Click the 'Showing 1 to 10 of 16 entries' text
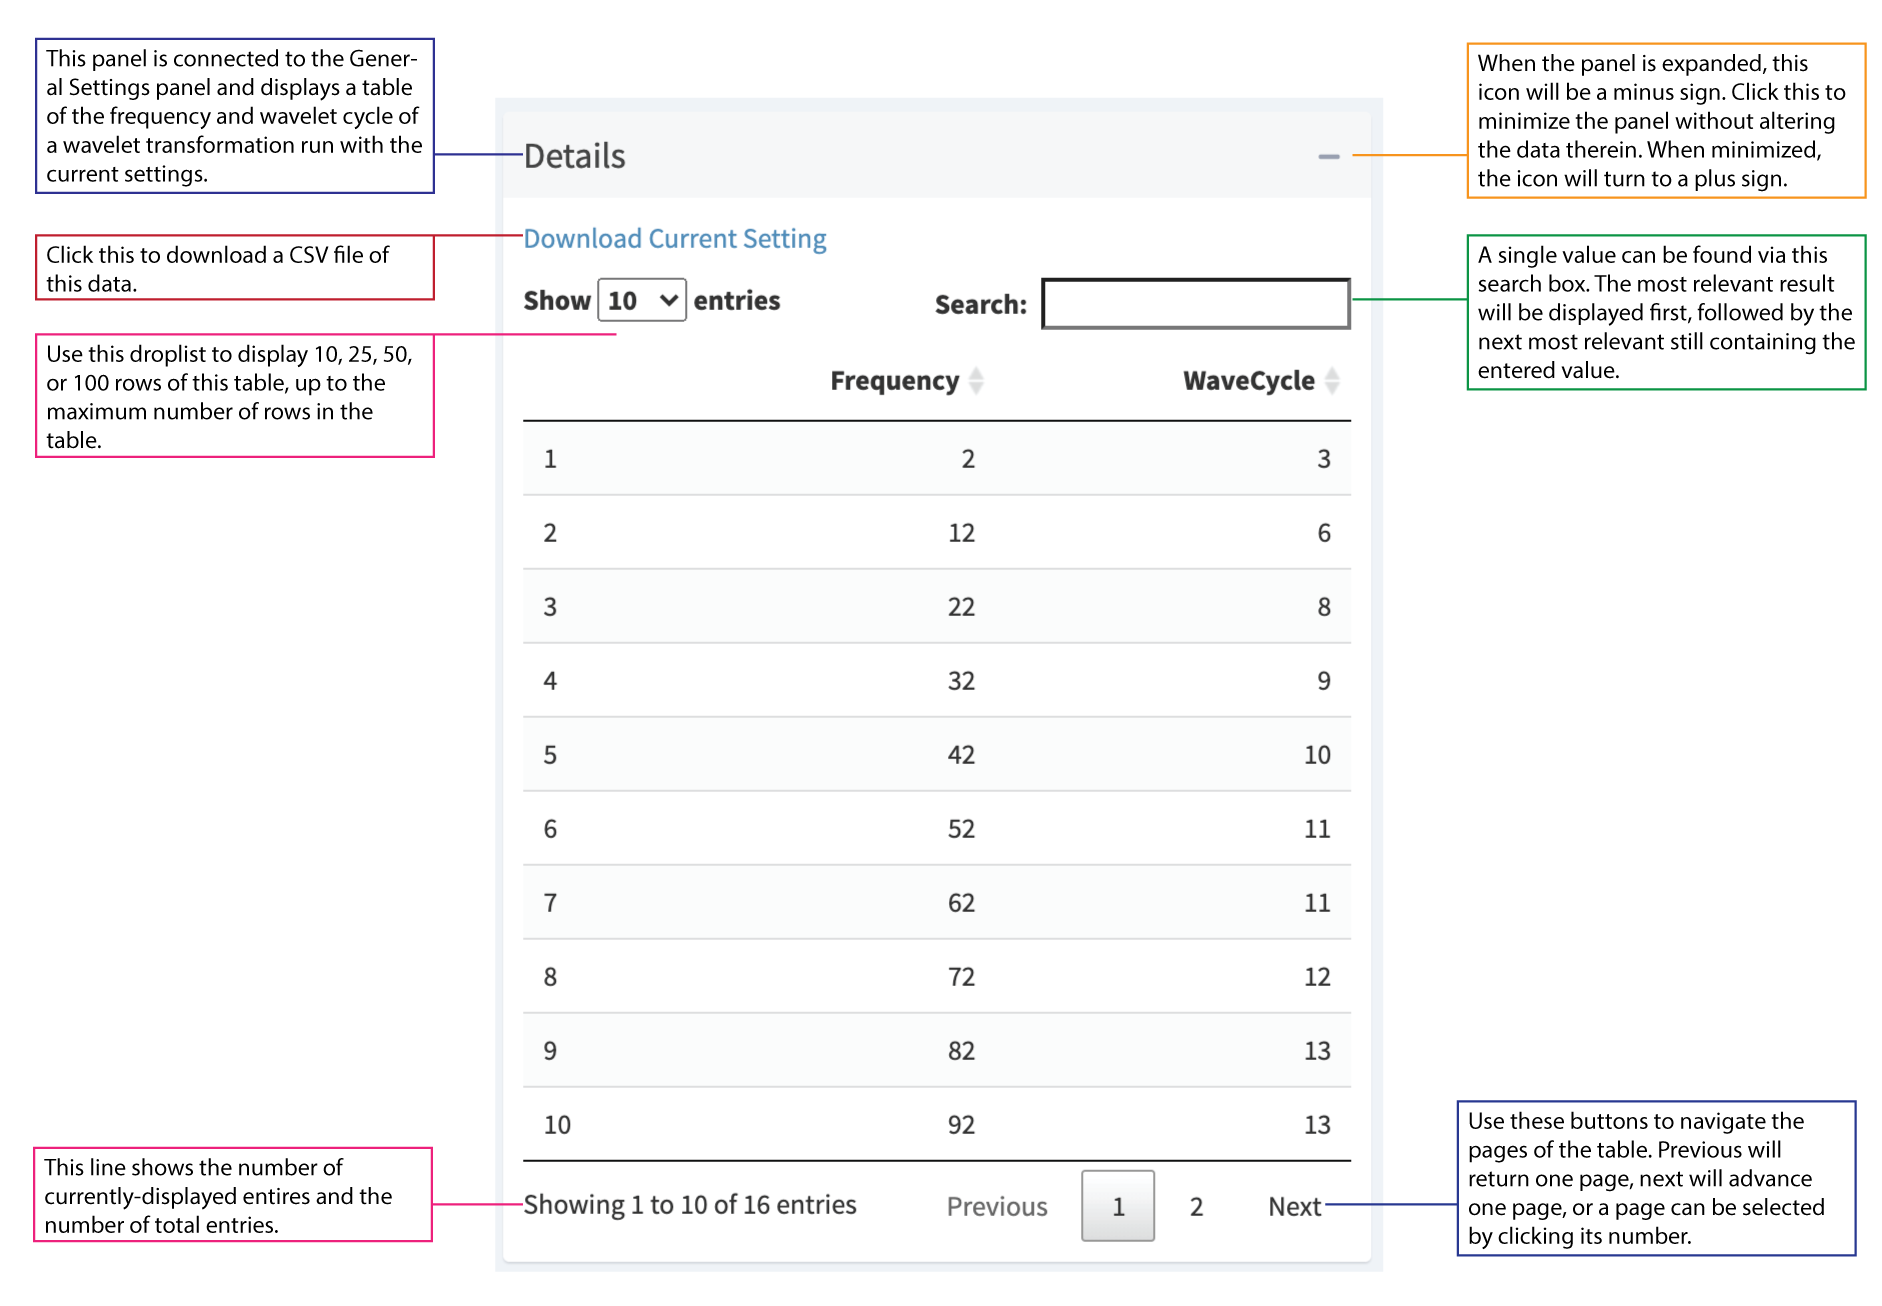 coord(690,1205)
